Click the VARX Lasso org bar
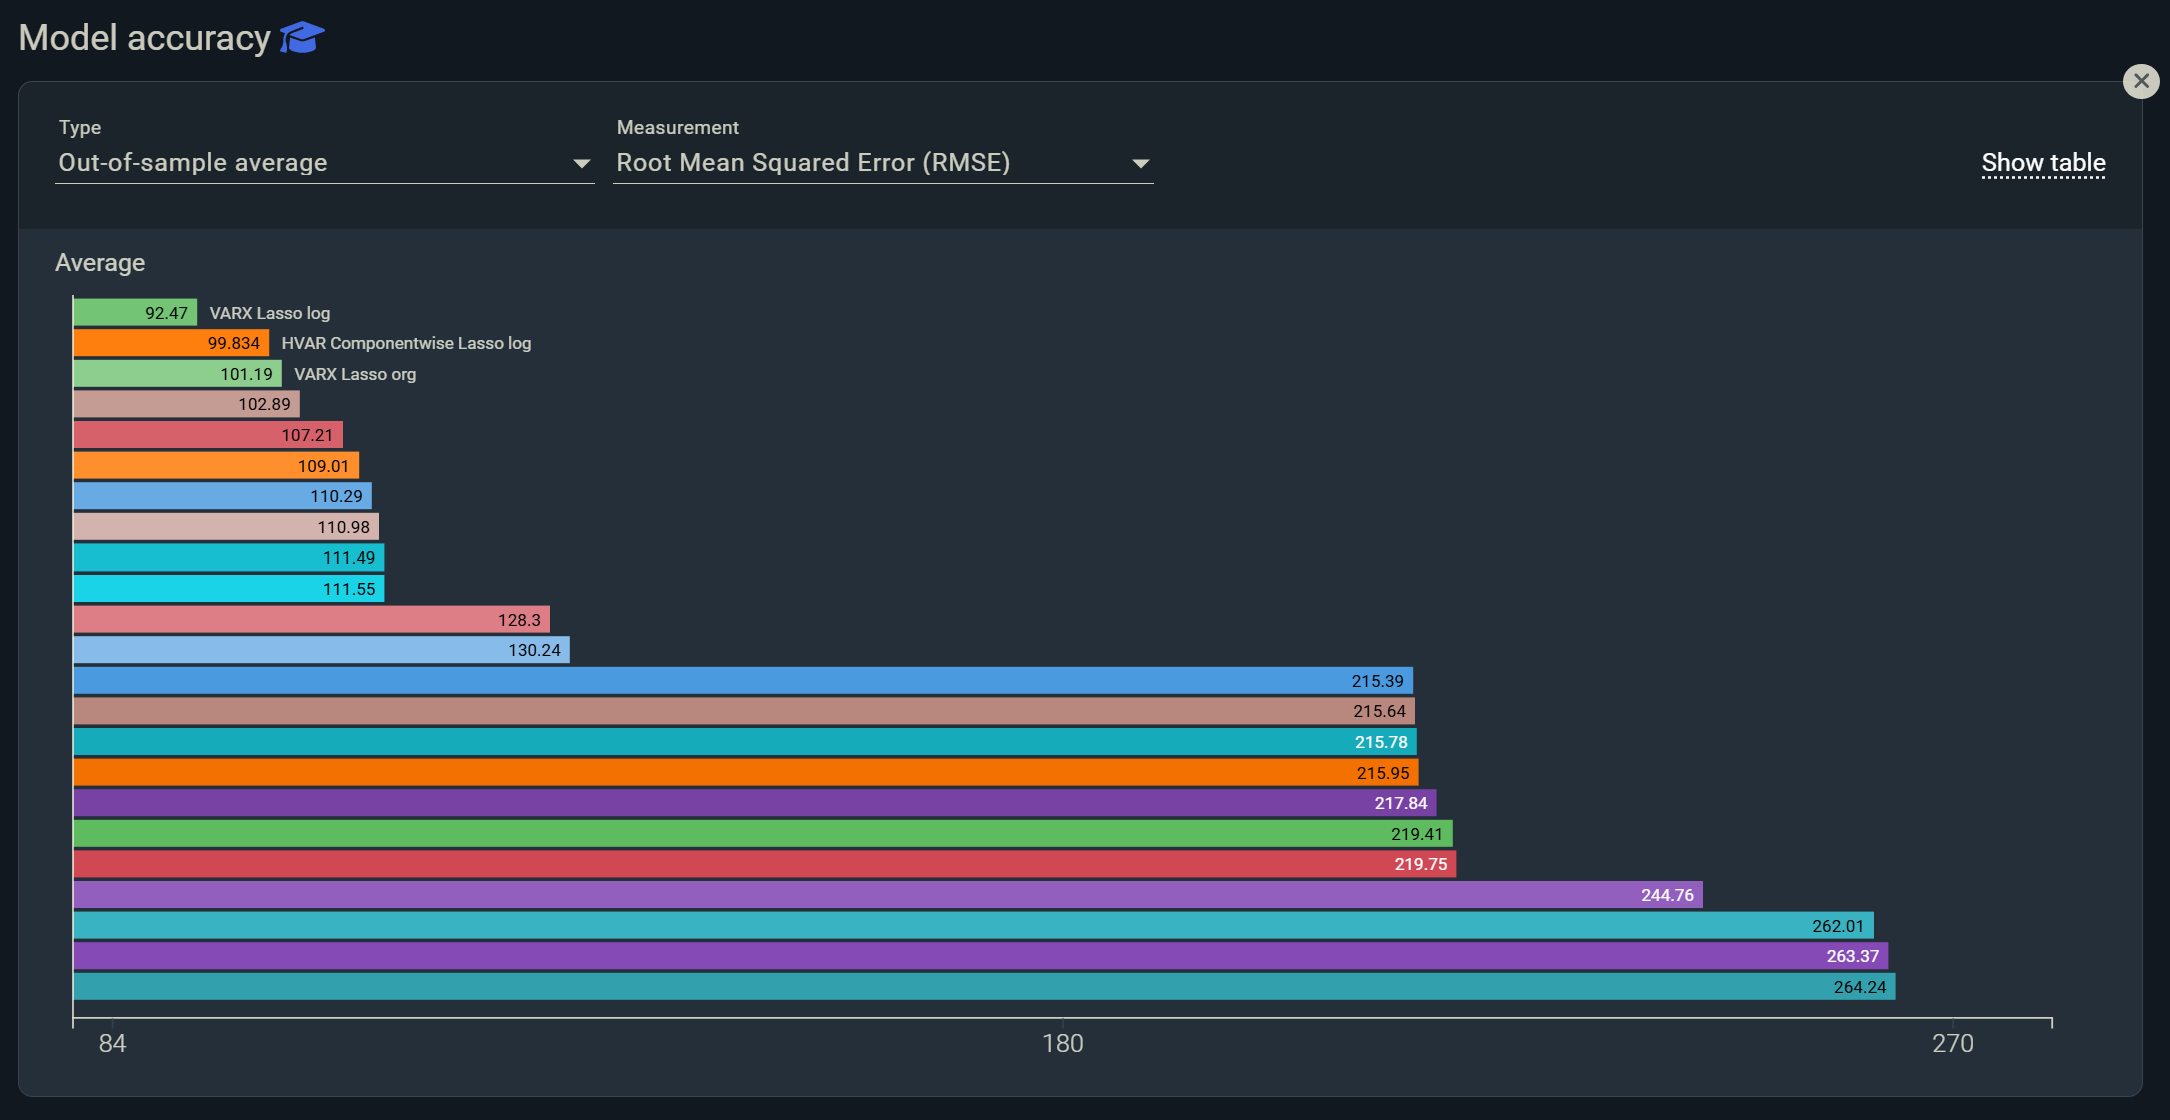The height and width of the screenshot is (1120, 2170). tap(176, 374)
